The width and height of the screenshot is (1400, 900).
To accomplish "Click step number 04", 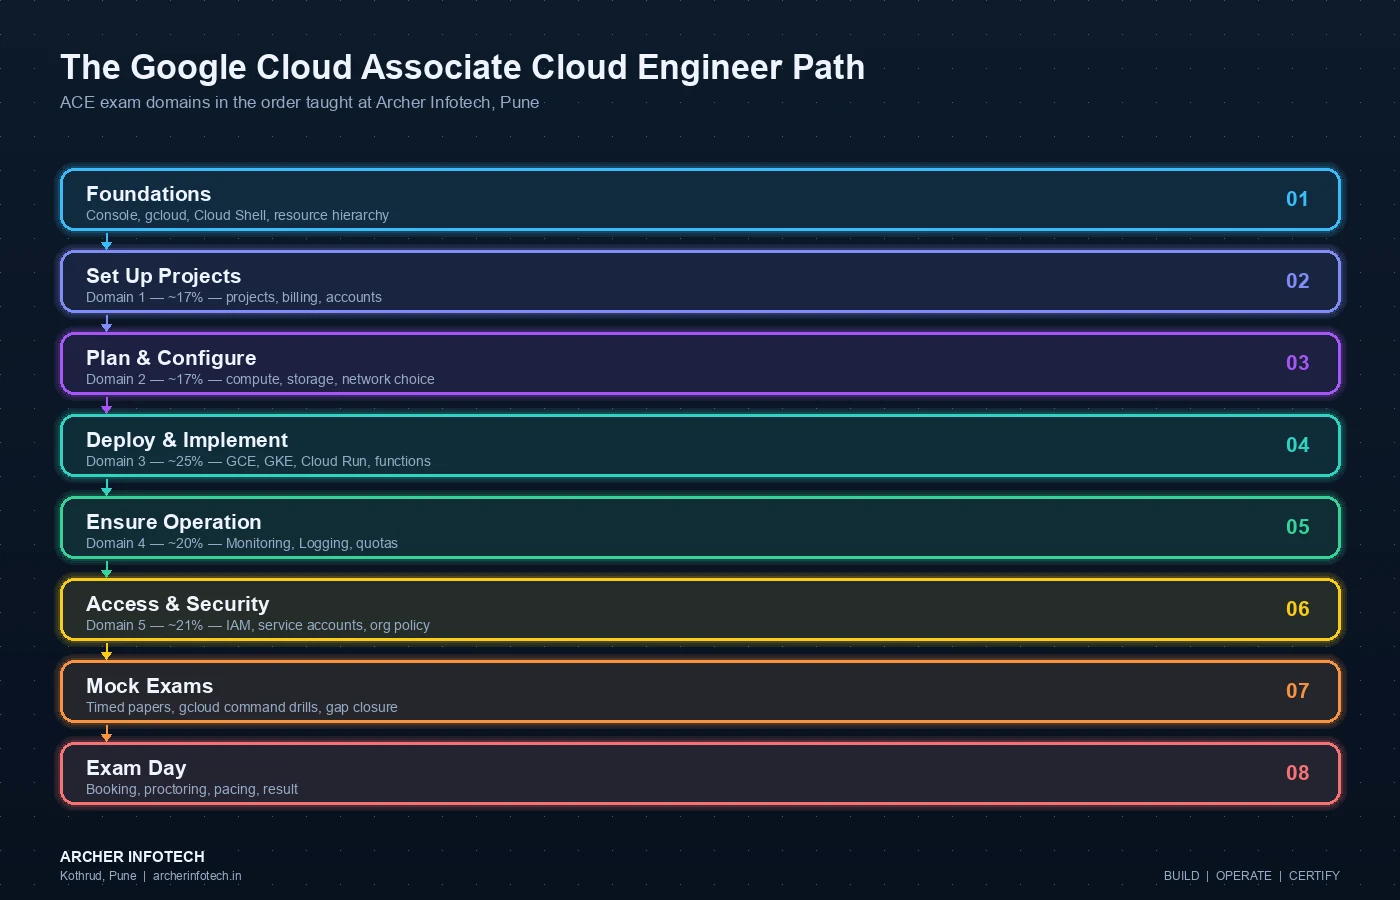I will pos(1297,445).
